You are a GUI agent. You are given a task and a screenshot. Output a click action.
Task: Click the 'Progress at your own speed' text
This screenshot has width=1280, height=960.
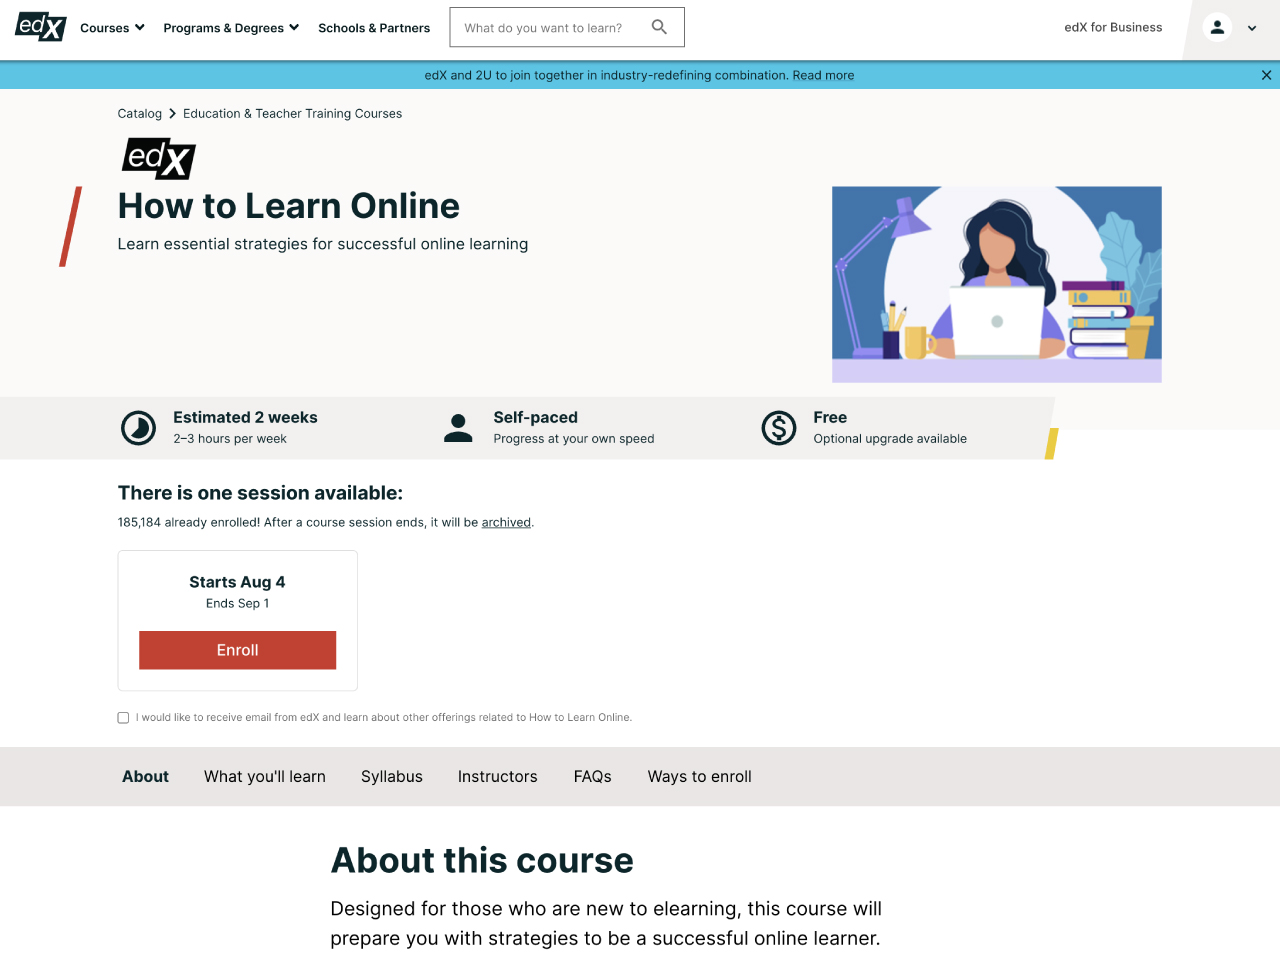coord(574,439)
